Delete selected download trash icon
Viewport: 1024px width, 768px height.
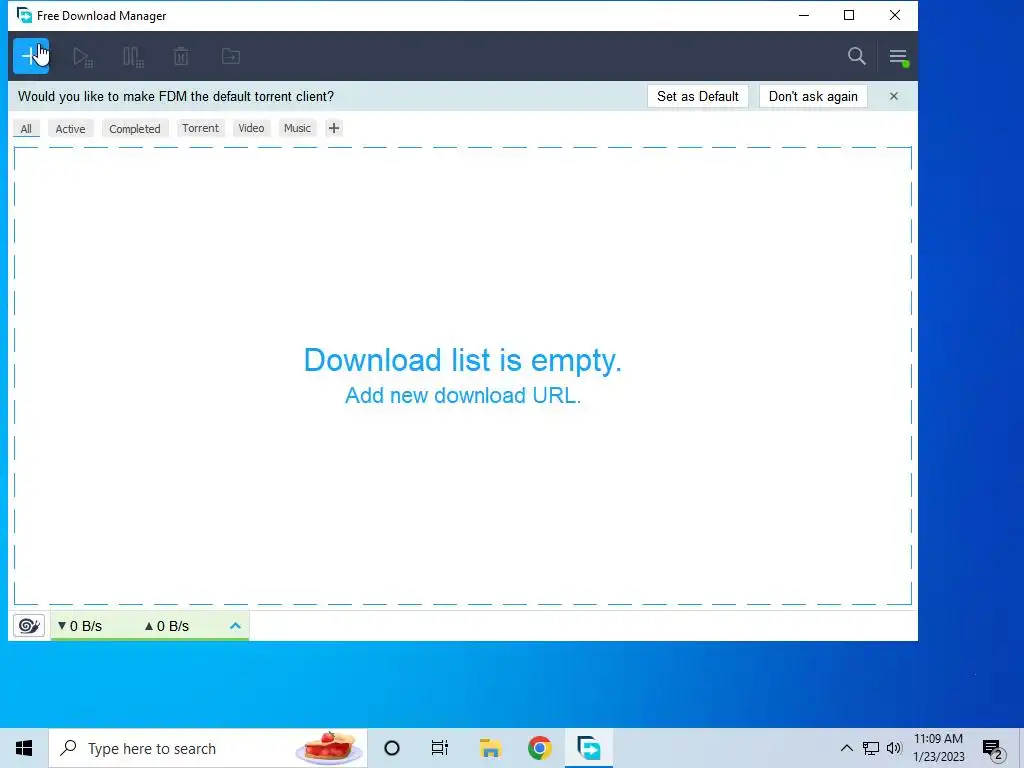pos(181,57)
